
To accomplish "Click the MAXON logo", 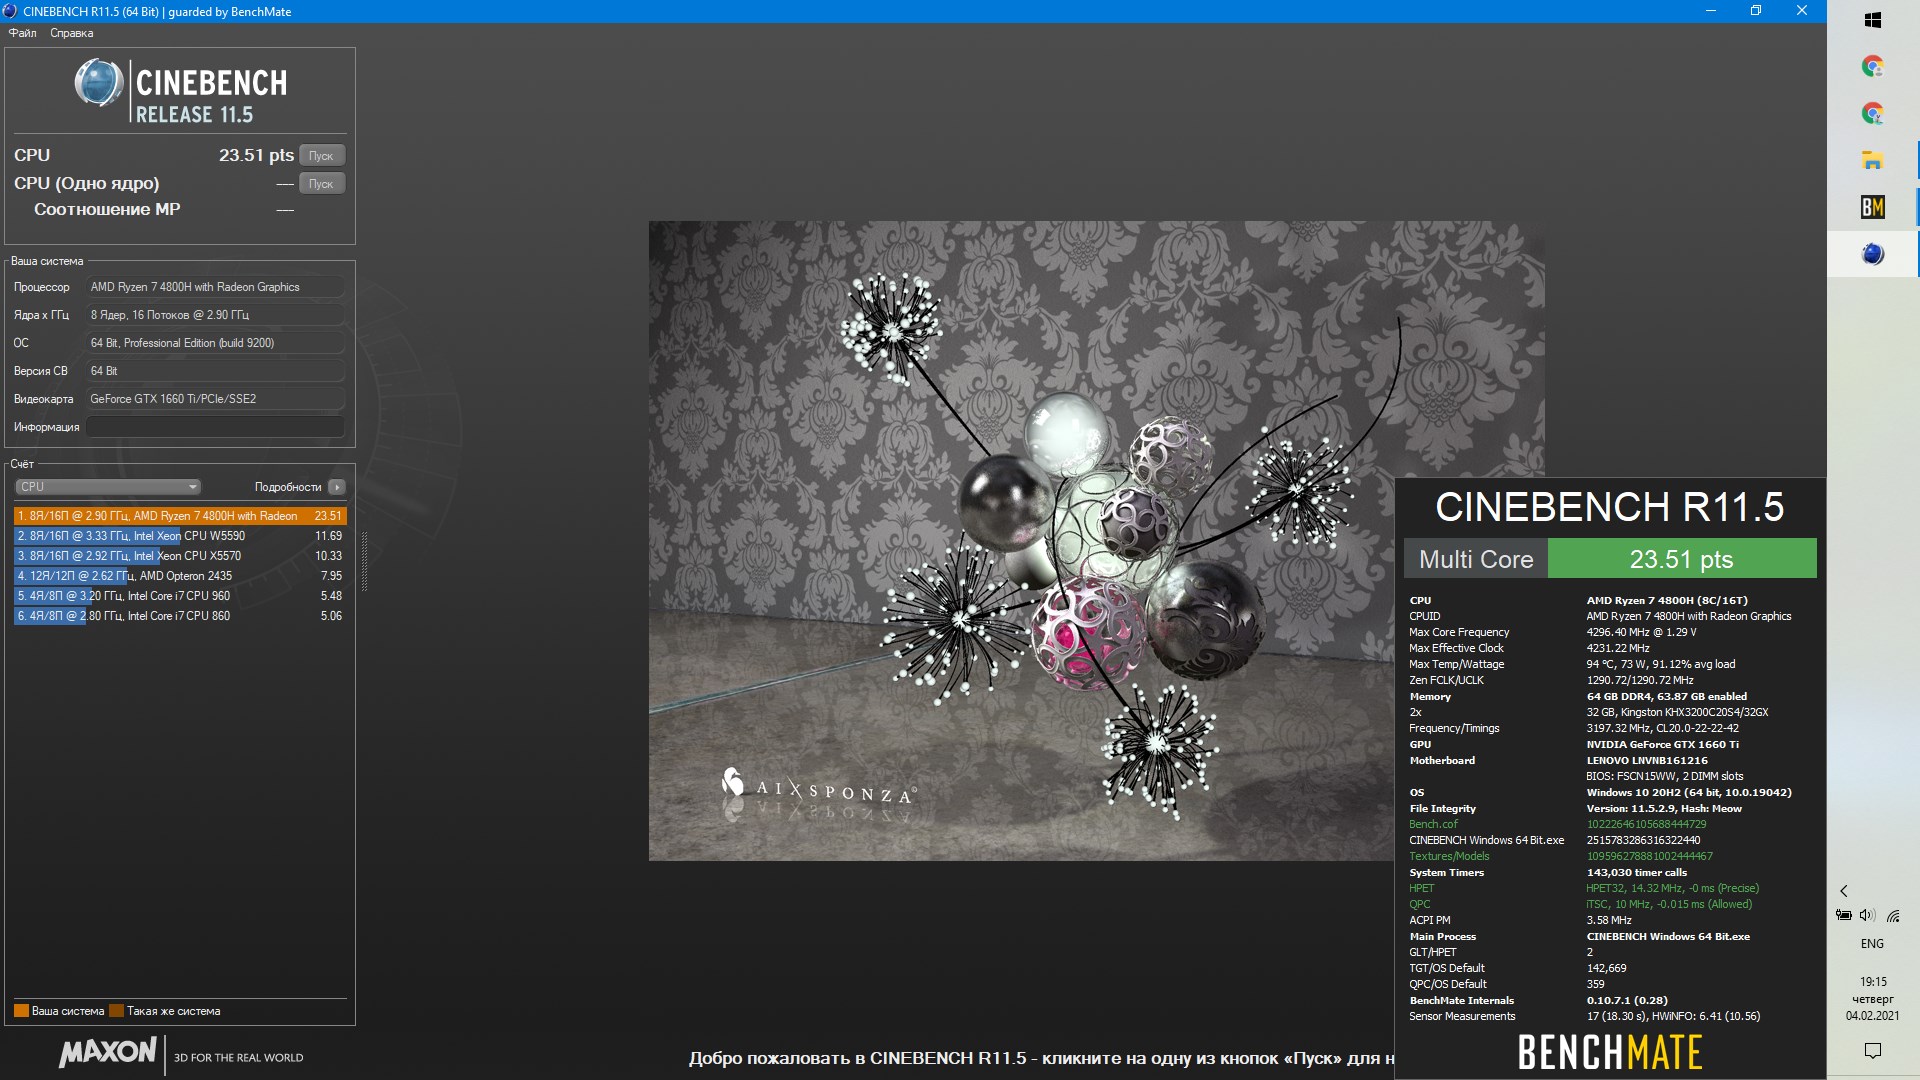I will 108,1052.
